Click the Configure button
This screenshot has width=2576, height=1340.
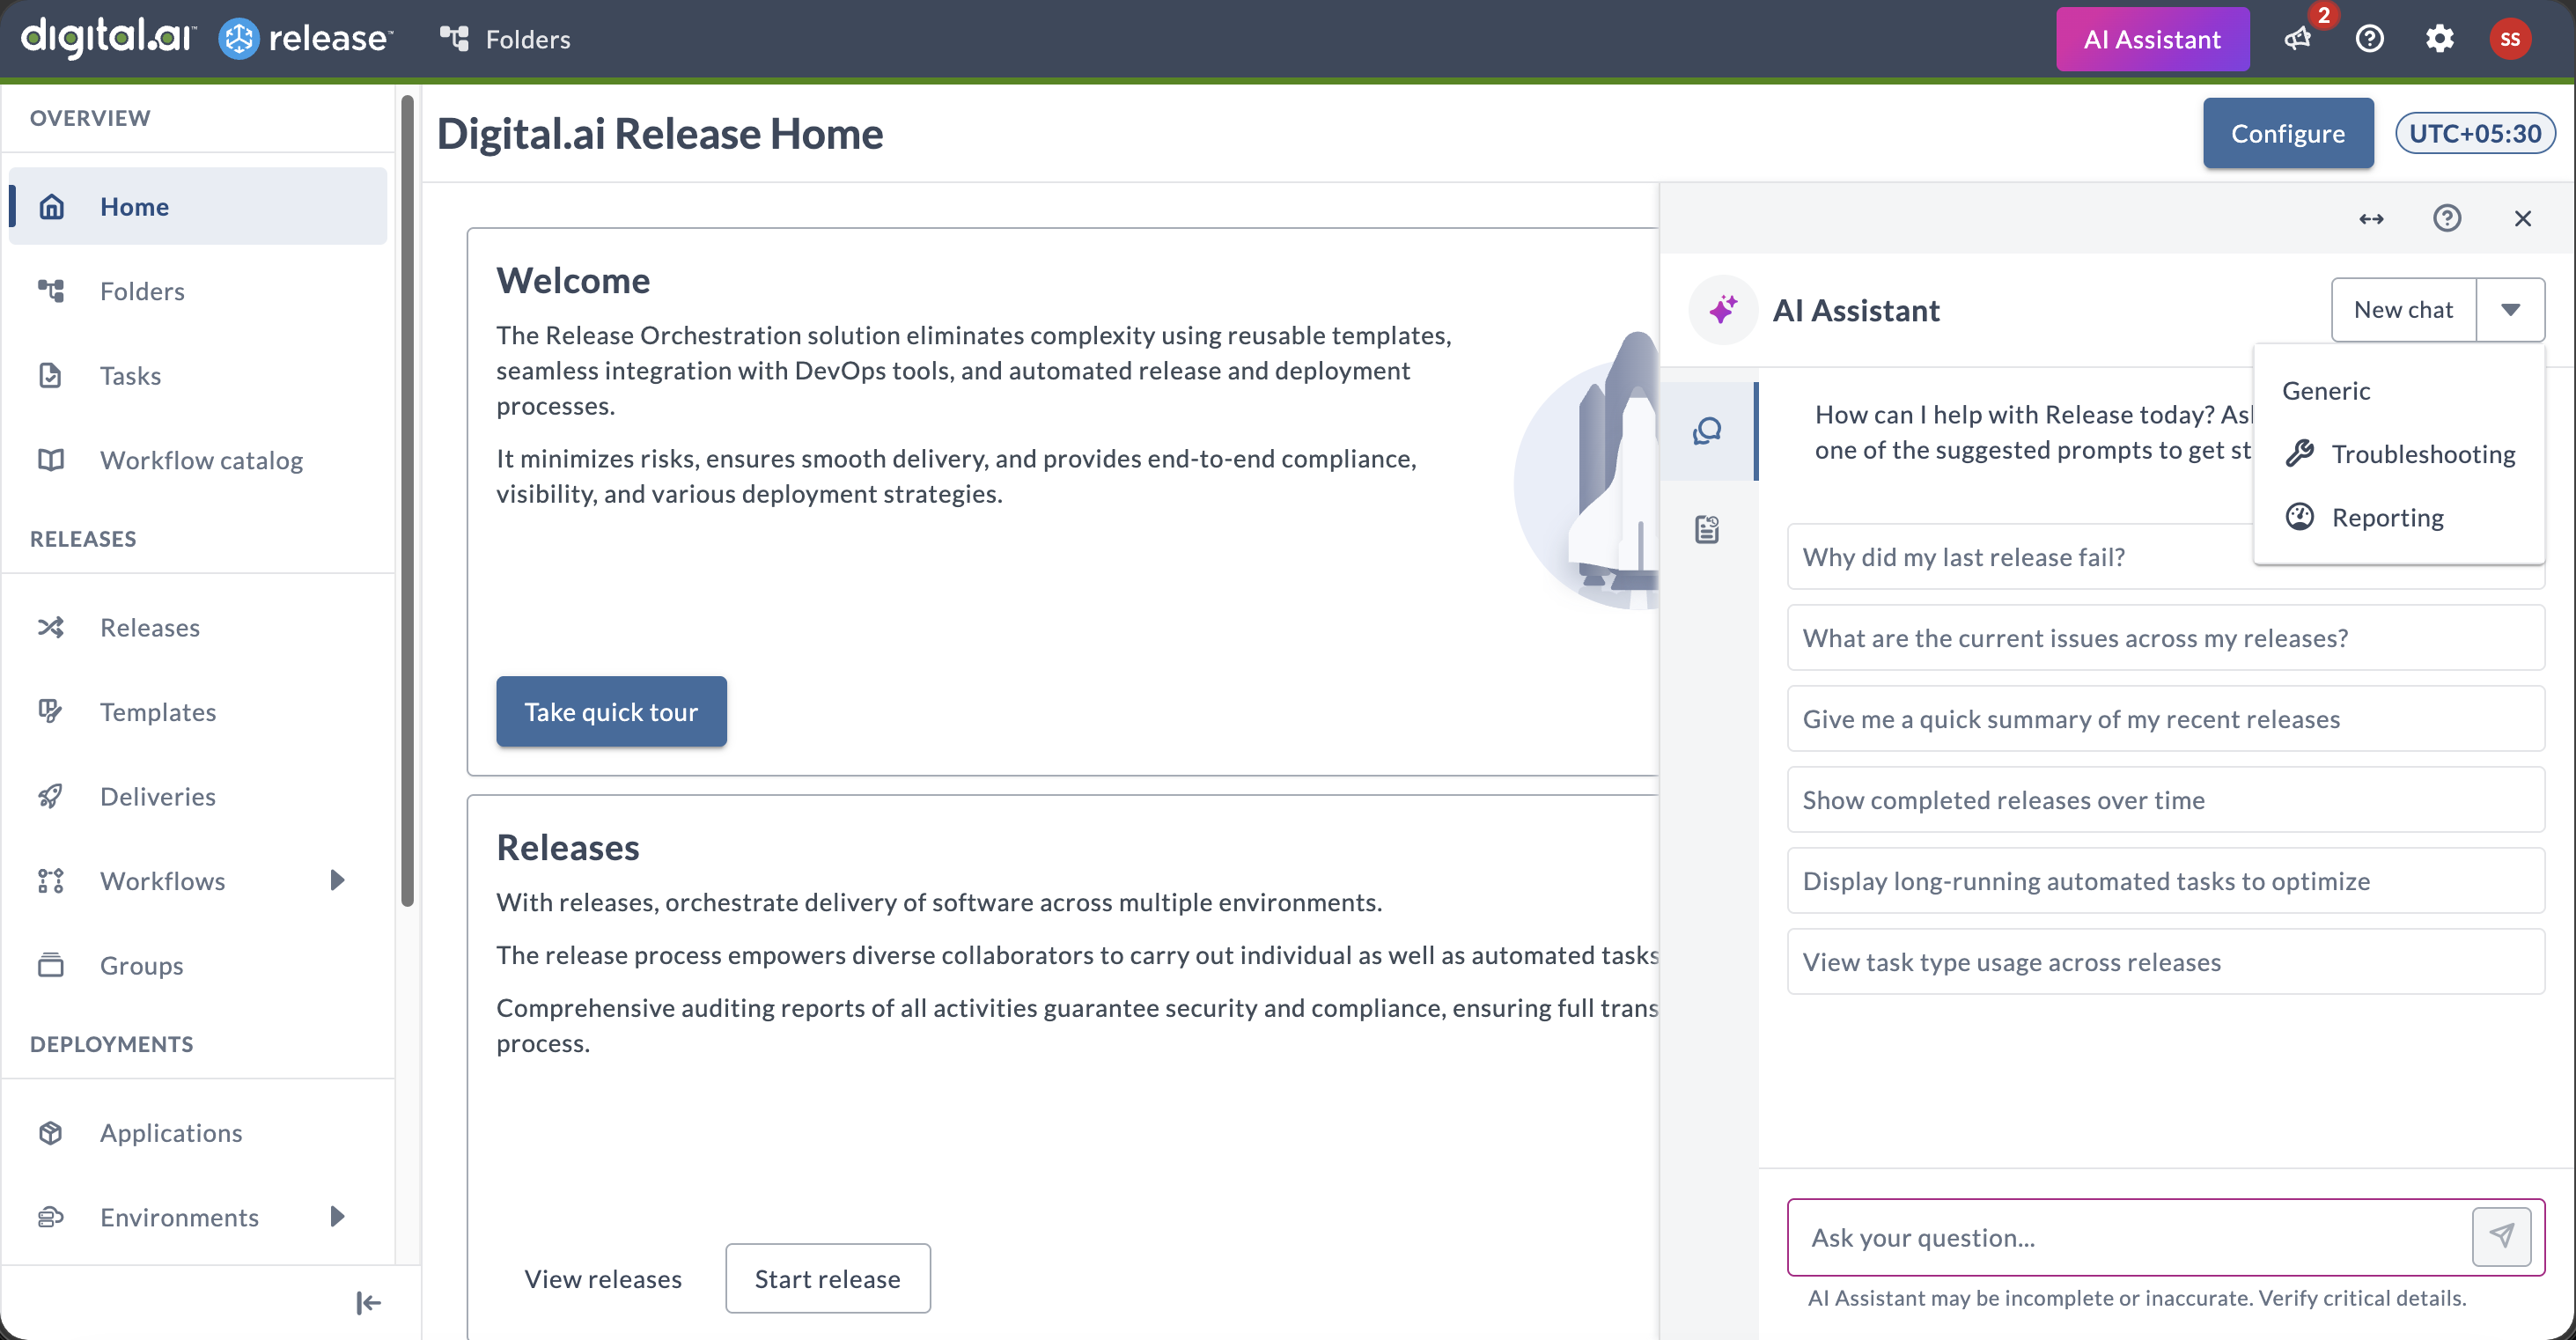point(2287,133)
